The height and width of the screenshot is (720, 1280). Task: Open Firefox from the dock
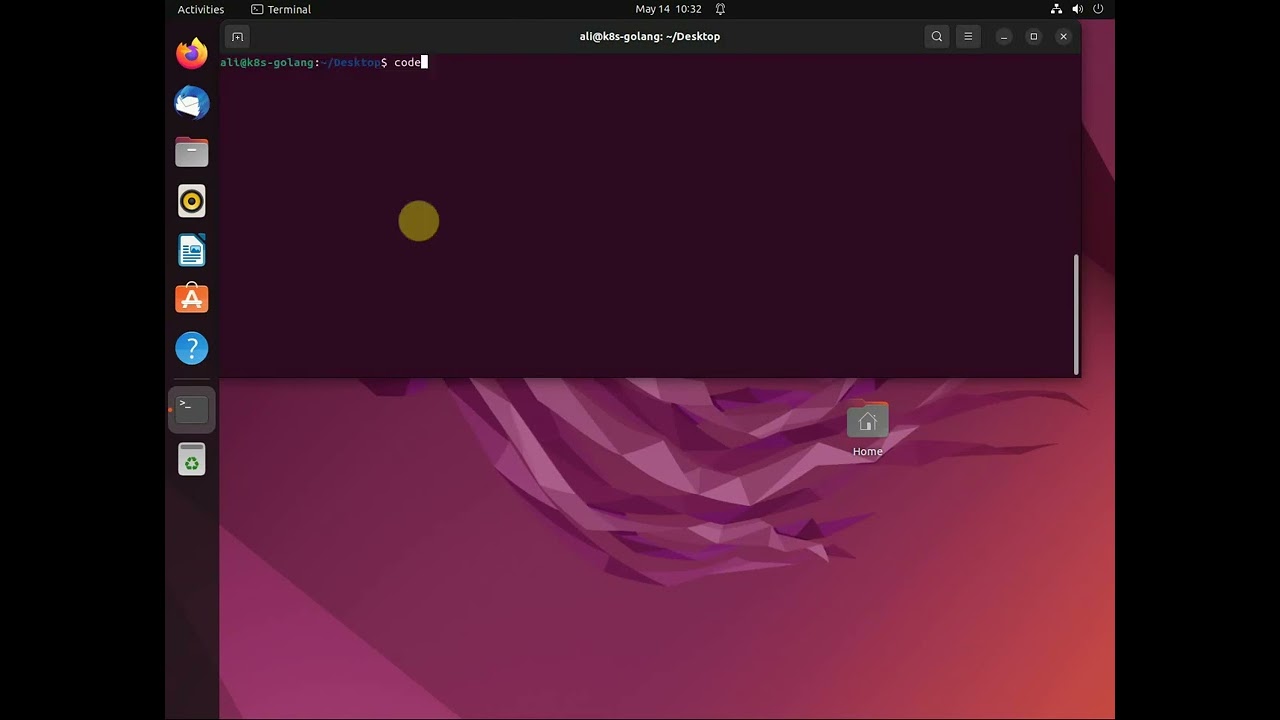(x=191, y=53)
